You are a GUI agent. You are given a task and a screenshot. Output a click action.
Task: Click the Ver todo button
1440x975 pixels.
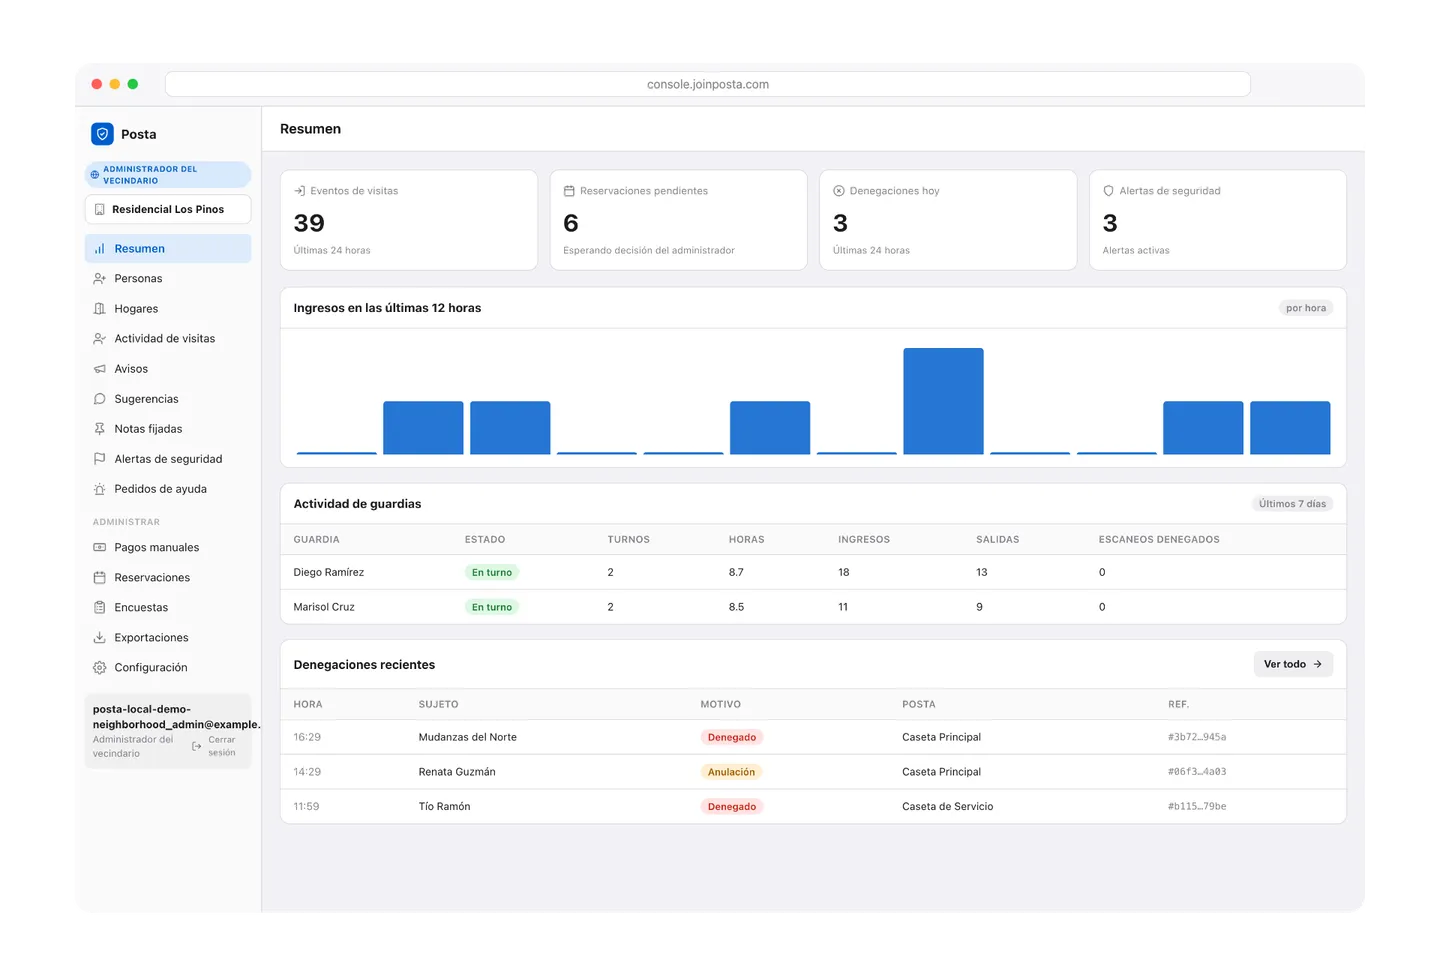tap(1293, 664)
